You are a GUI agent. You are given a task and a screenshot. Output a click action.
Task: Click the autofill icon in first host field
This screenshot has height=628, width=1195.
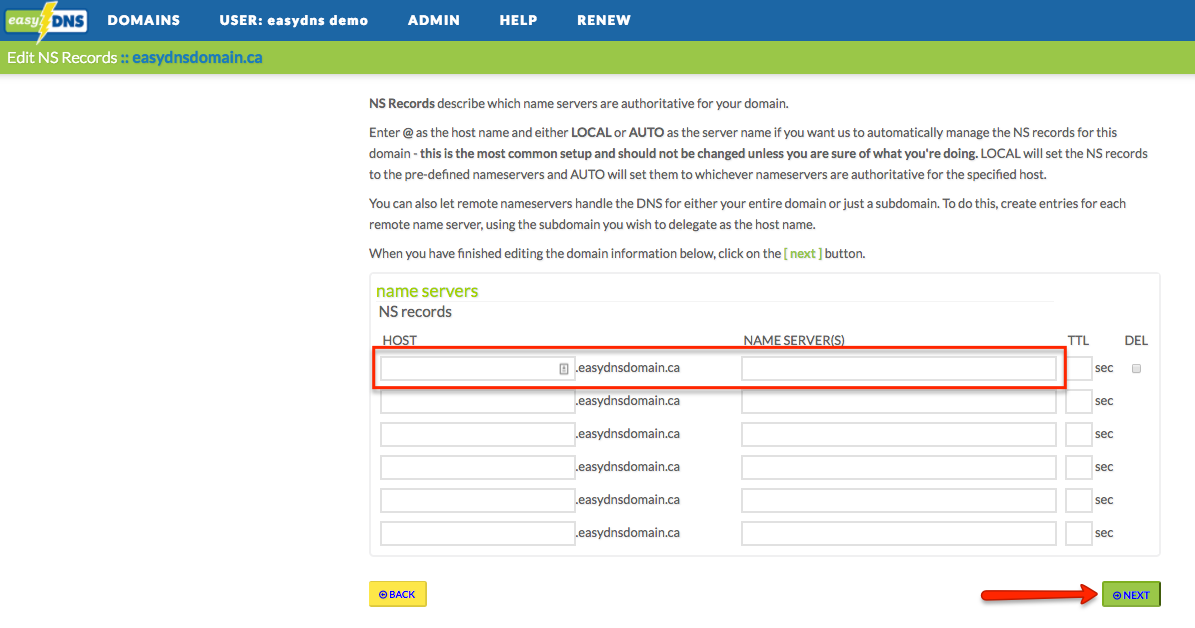click(564, 369)
